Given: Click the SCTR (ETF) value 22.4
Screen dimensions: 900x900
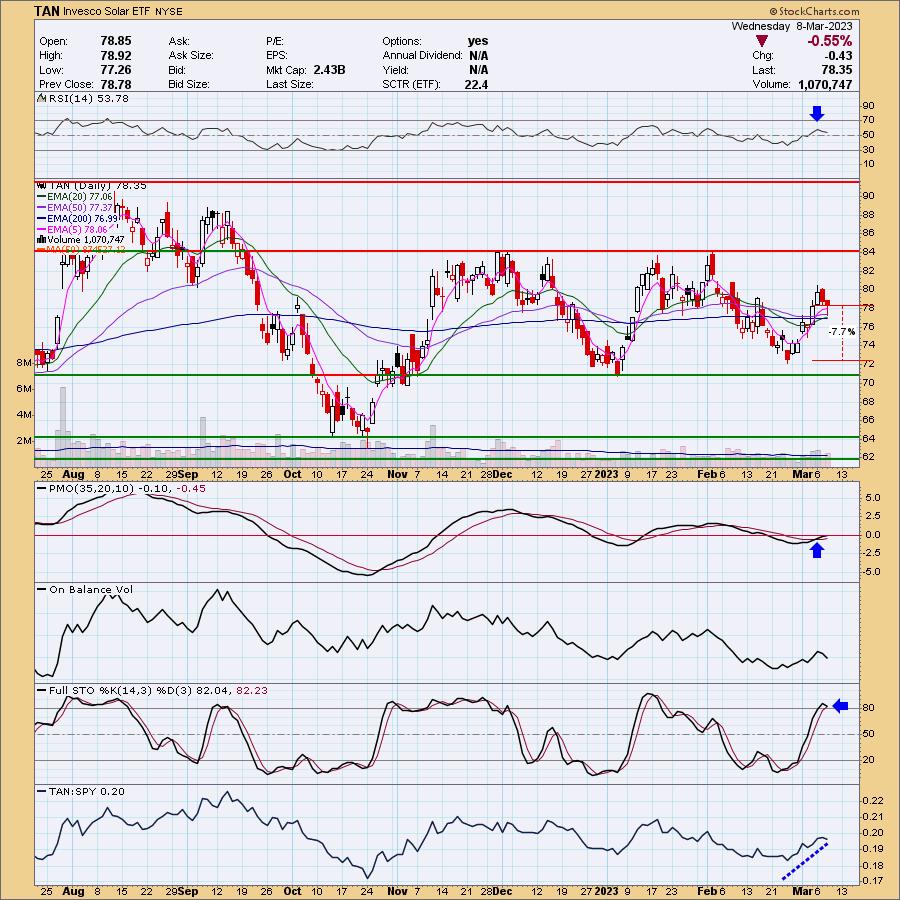Looking at the screenshot, I should [x=476, y=84].
